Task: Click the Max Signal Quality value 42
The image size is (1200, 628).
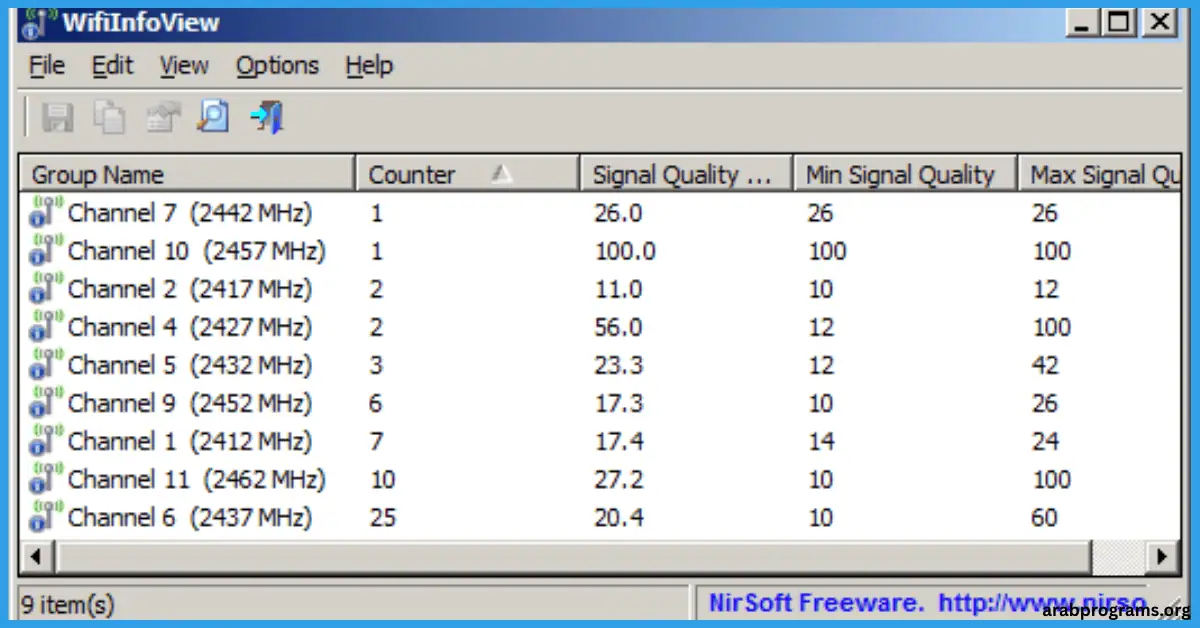Action: [1046, 366]
